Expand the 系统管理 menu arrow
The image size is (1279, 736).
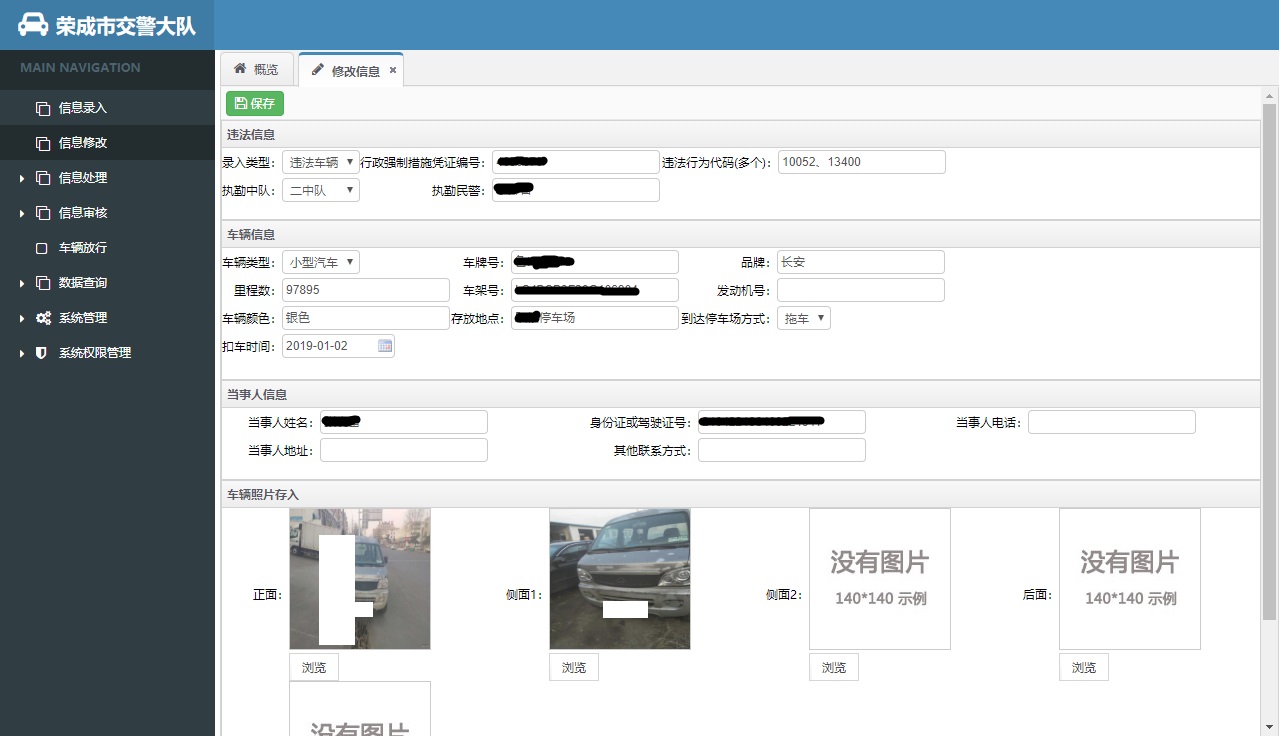22,318
